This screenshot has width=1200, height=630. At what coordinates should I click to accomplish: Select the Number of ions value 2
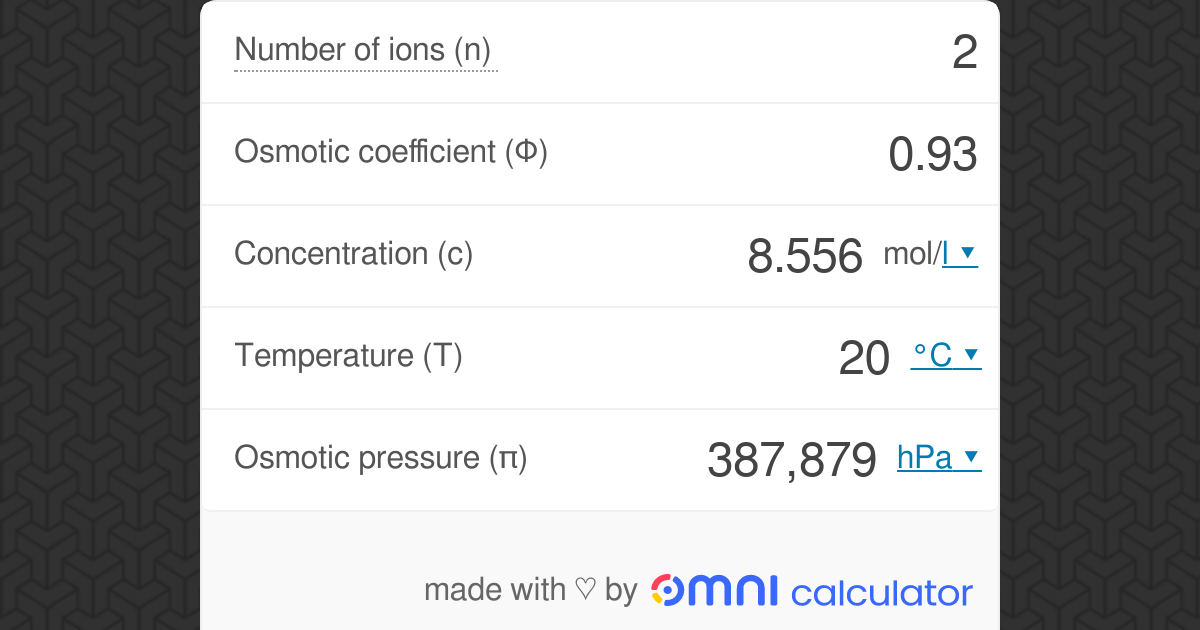point(965,52)
